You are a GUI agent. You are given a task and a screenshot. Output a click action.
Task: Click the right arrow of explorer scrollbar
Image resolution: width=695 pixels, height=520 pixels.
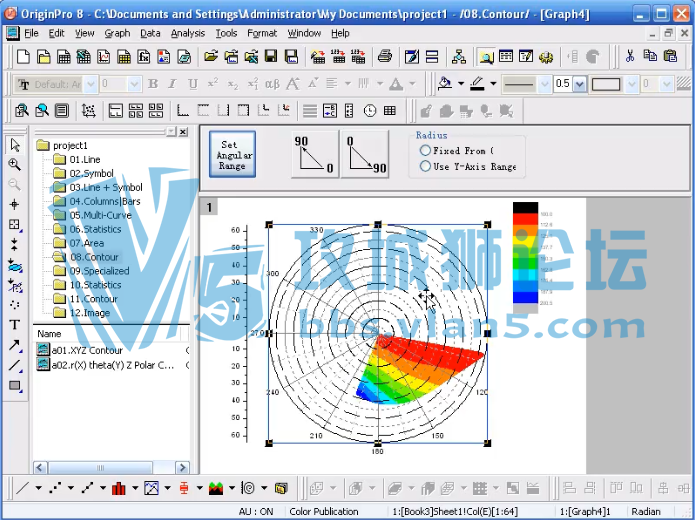coord(182,468)
